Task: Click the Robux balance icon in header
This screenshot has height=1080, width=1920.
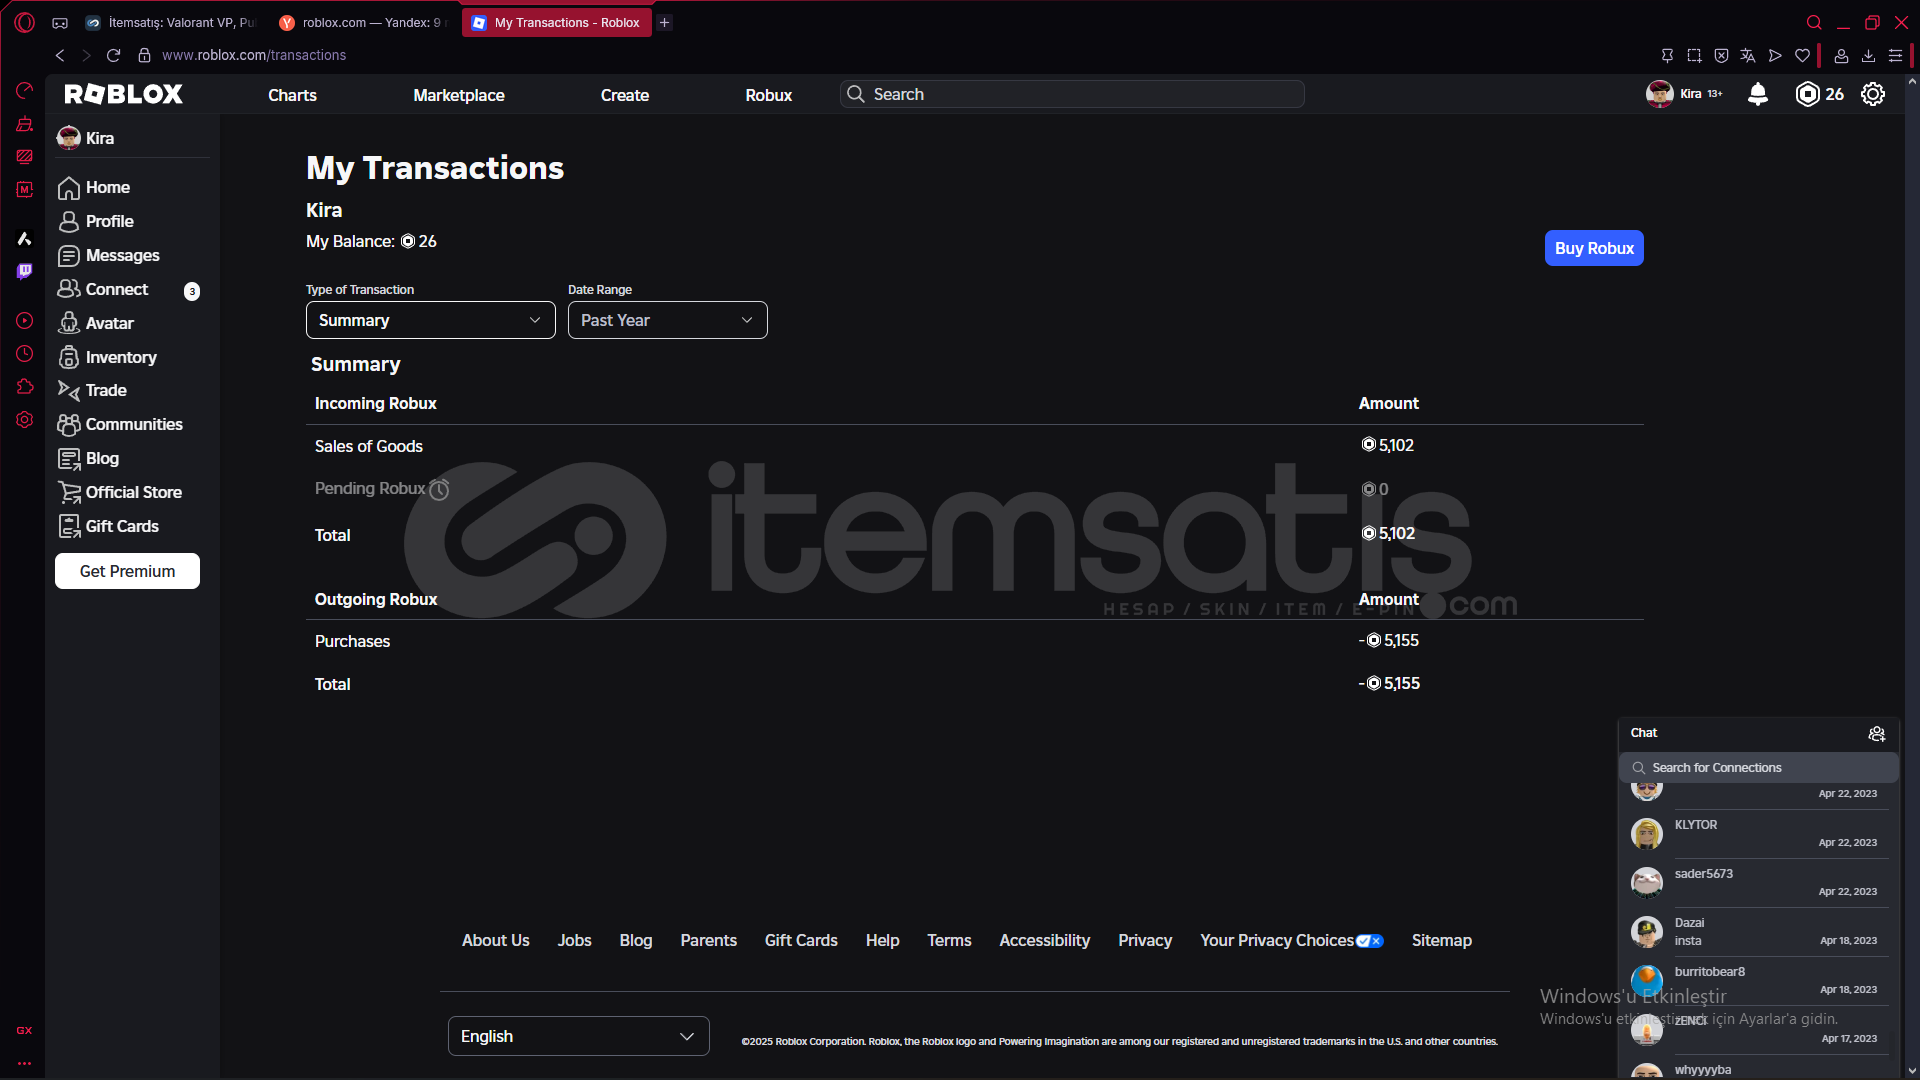Action: [x=1807, y=94]
